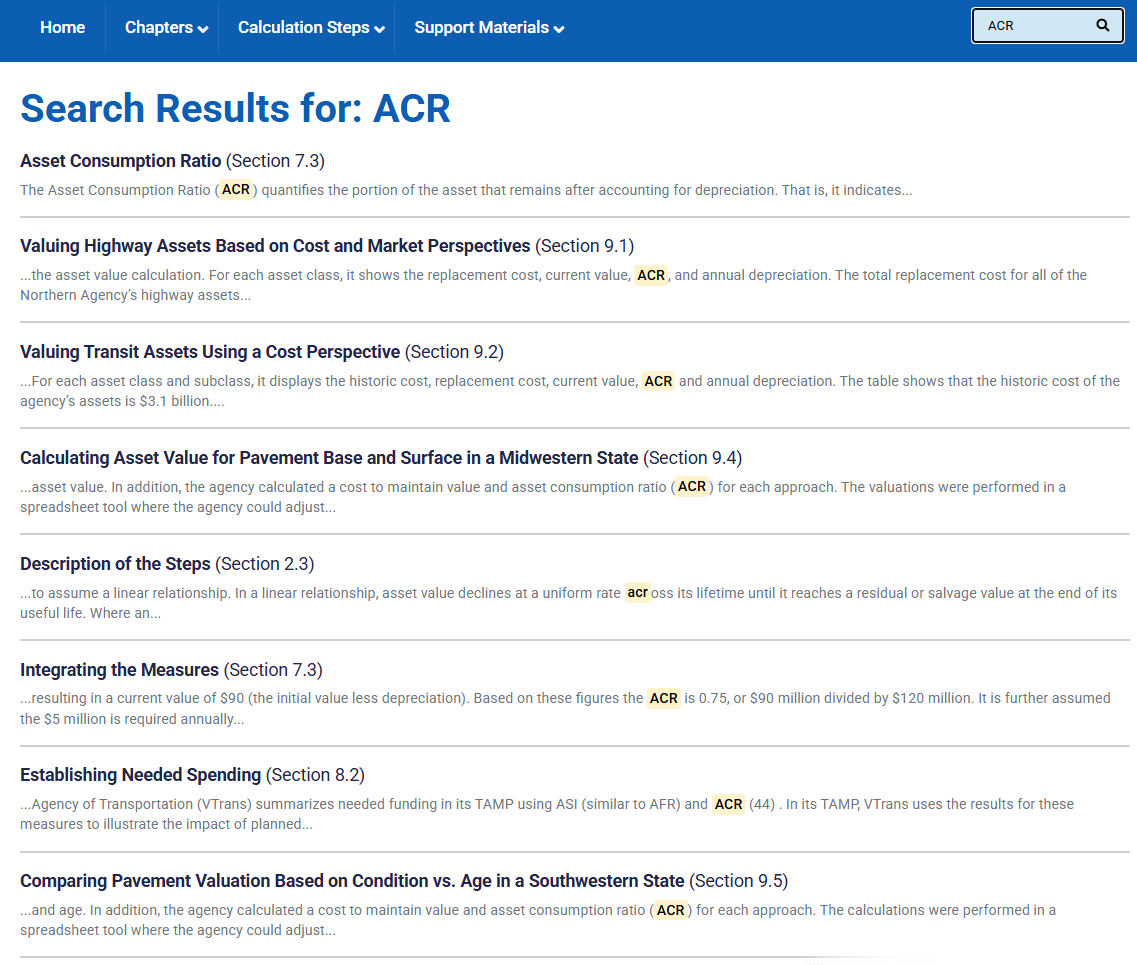Click the search magnifier icon
1137x965 pixels.
(x=1102, y=26)
